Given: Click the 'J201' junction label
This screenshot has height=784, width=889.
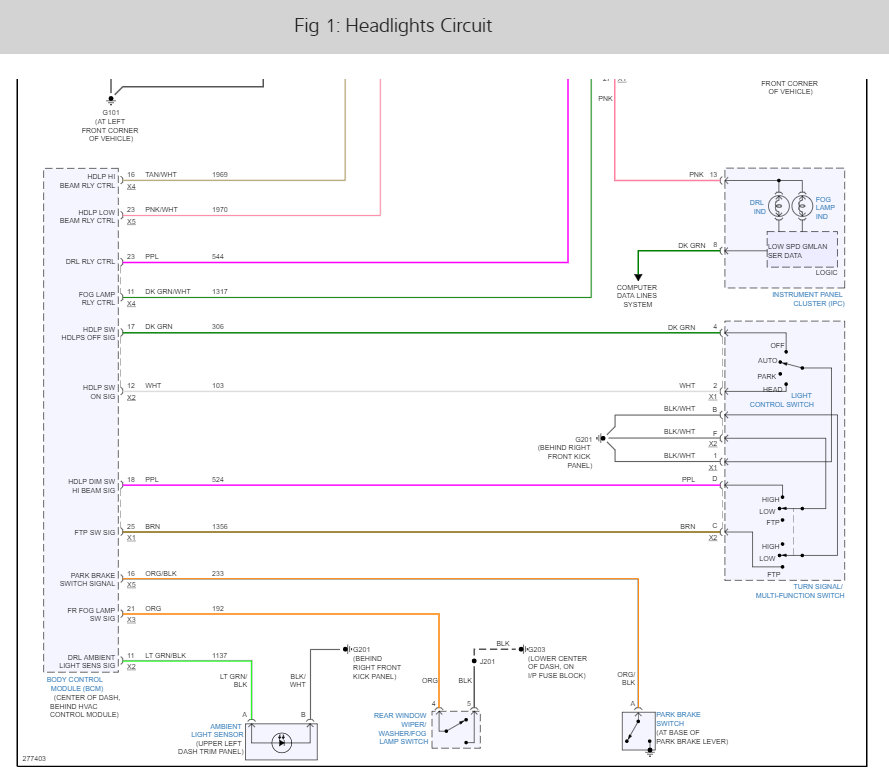Looking at the screenshot, I should click(488, 662).
